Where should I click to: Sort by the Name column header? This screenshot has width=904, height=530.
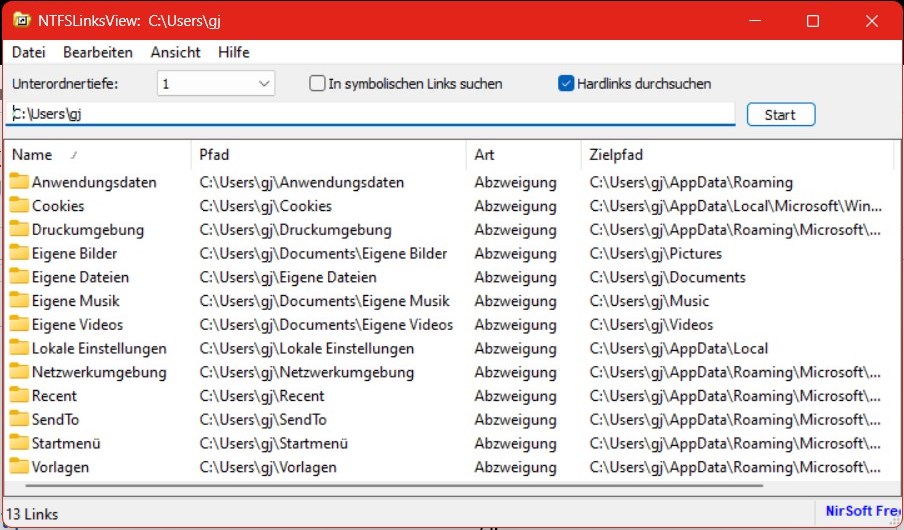[98, 155]
